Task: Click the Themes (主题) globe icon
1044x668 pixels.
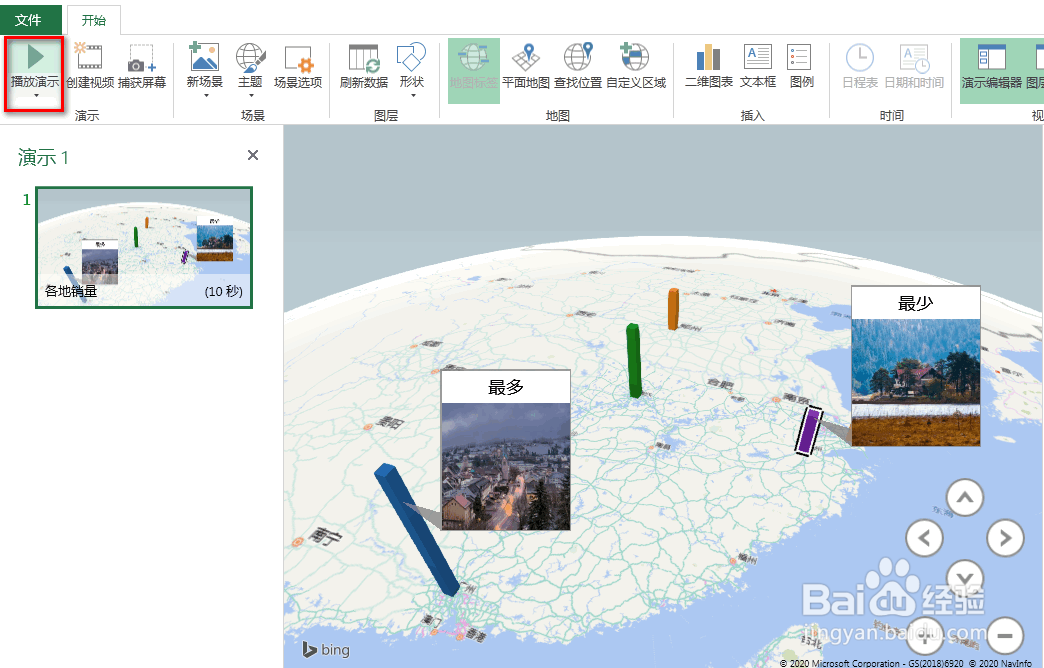Action: tap(250, 57)
